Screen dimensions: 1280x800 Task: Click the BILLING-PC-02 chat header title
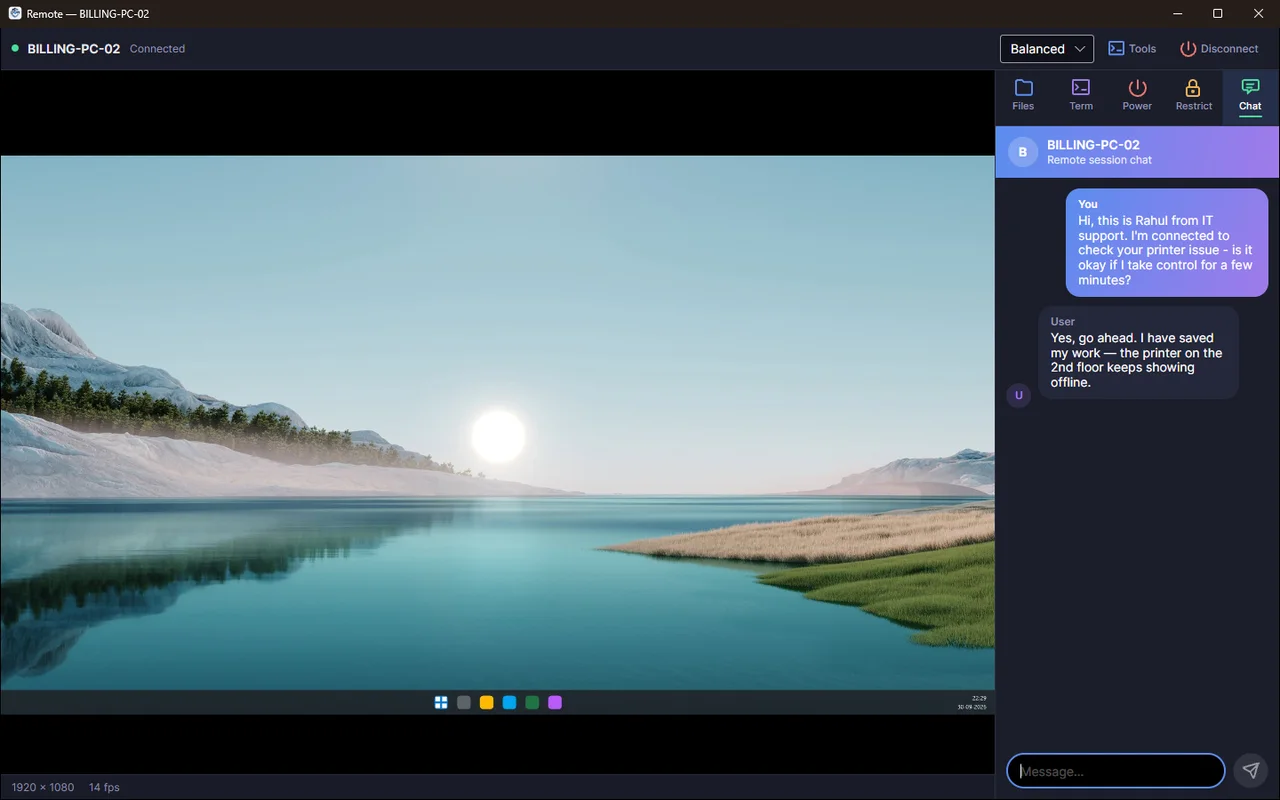tap(1093, 145)
